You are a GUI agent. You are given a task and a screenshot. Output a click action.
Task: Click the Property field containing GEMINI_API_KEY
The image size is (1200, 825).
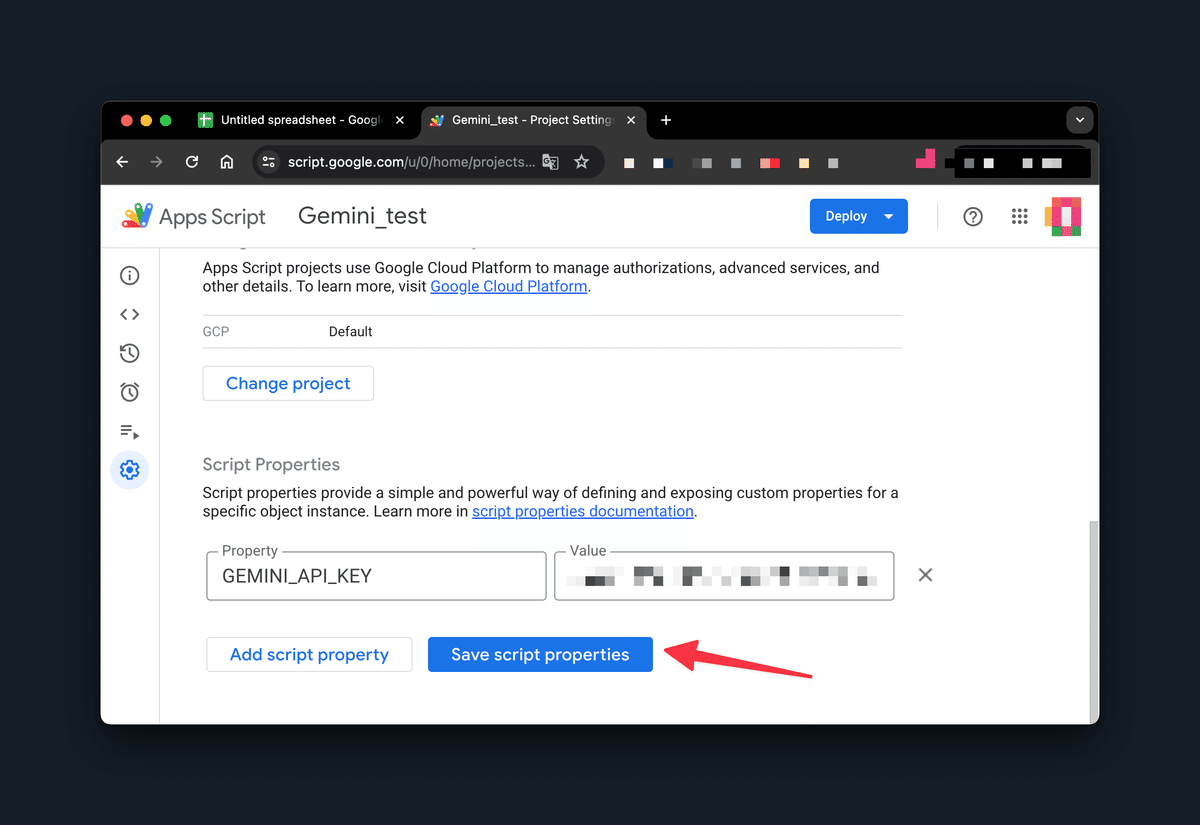(x=376, y=576)
